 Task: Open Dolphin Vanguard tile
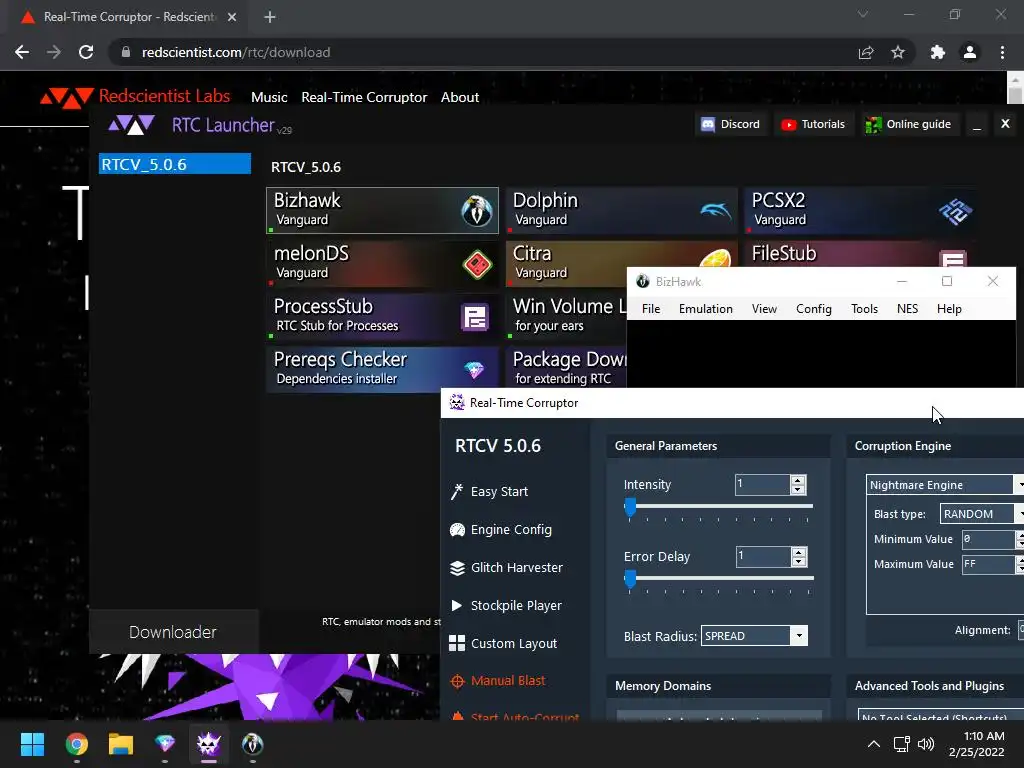[621, 210]
